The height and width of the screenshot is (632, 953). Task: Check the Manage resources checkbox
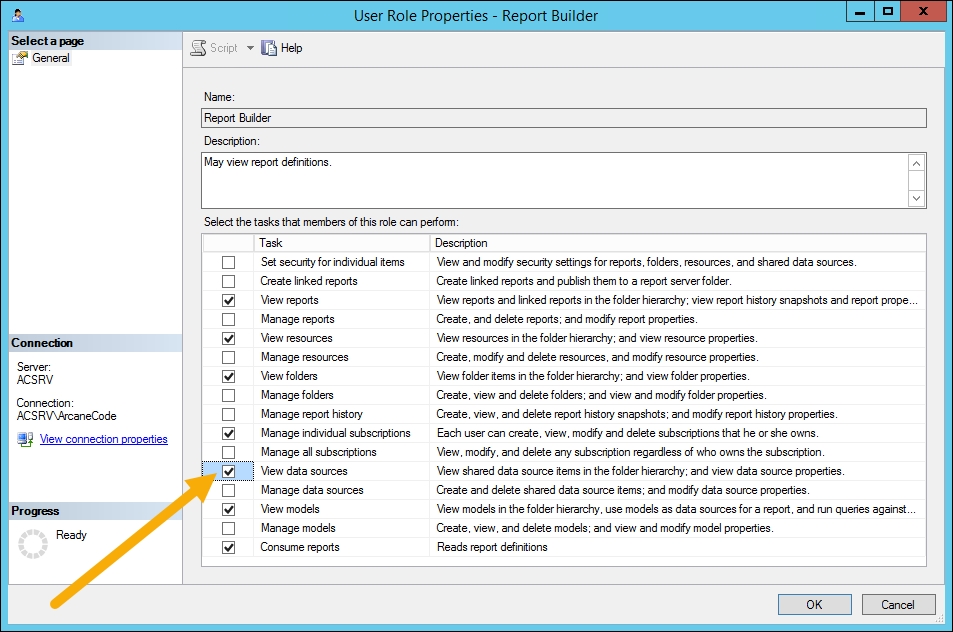point(229,357)
